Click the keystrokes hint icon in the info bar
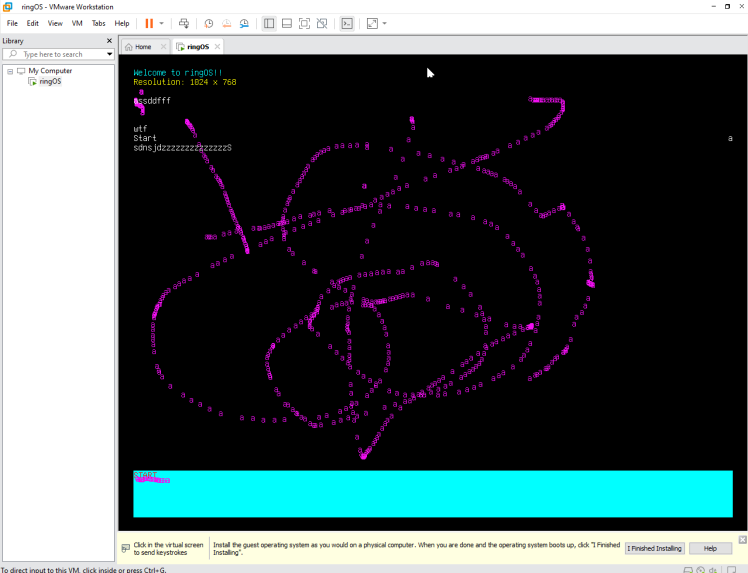 [125, 549]
